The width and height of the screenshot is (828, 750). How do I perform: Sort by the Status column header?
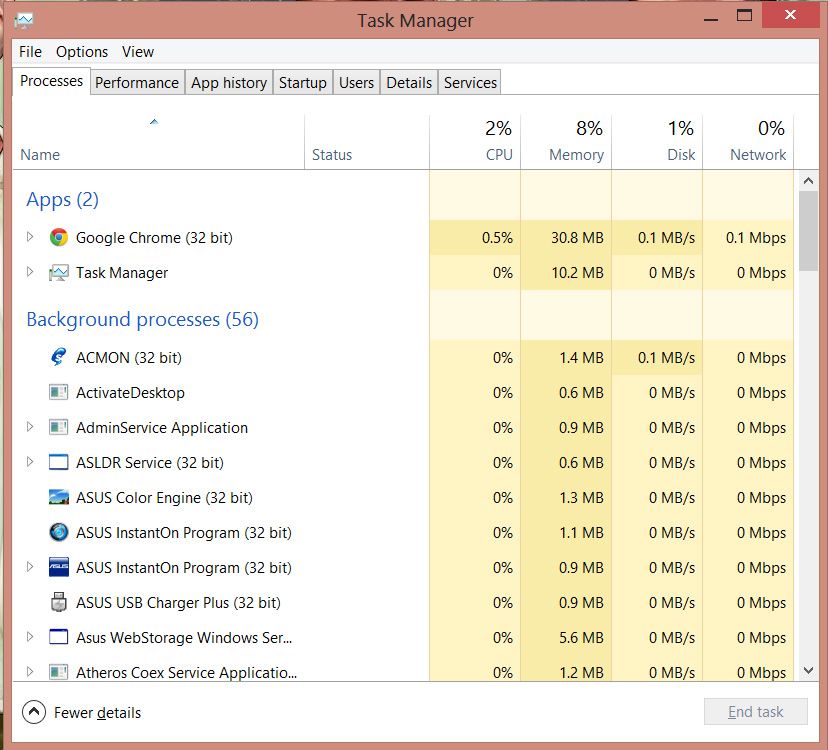[x=367, y=143]
